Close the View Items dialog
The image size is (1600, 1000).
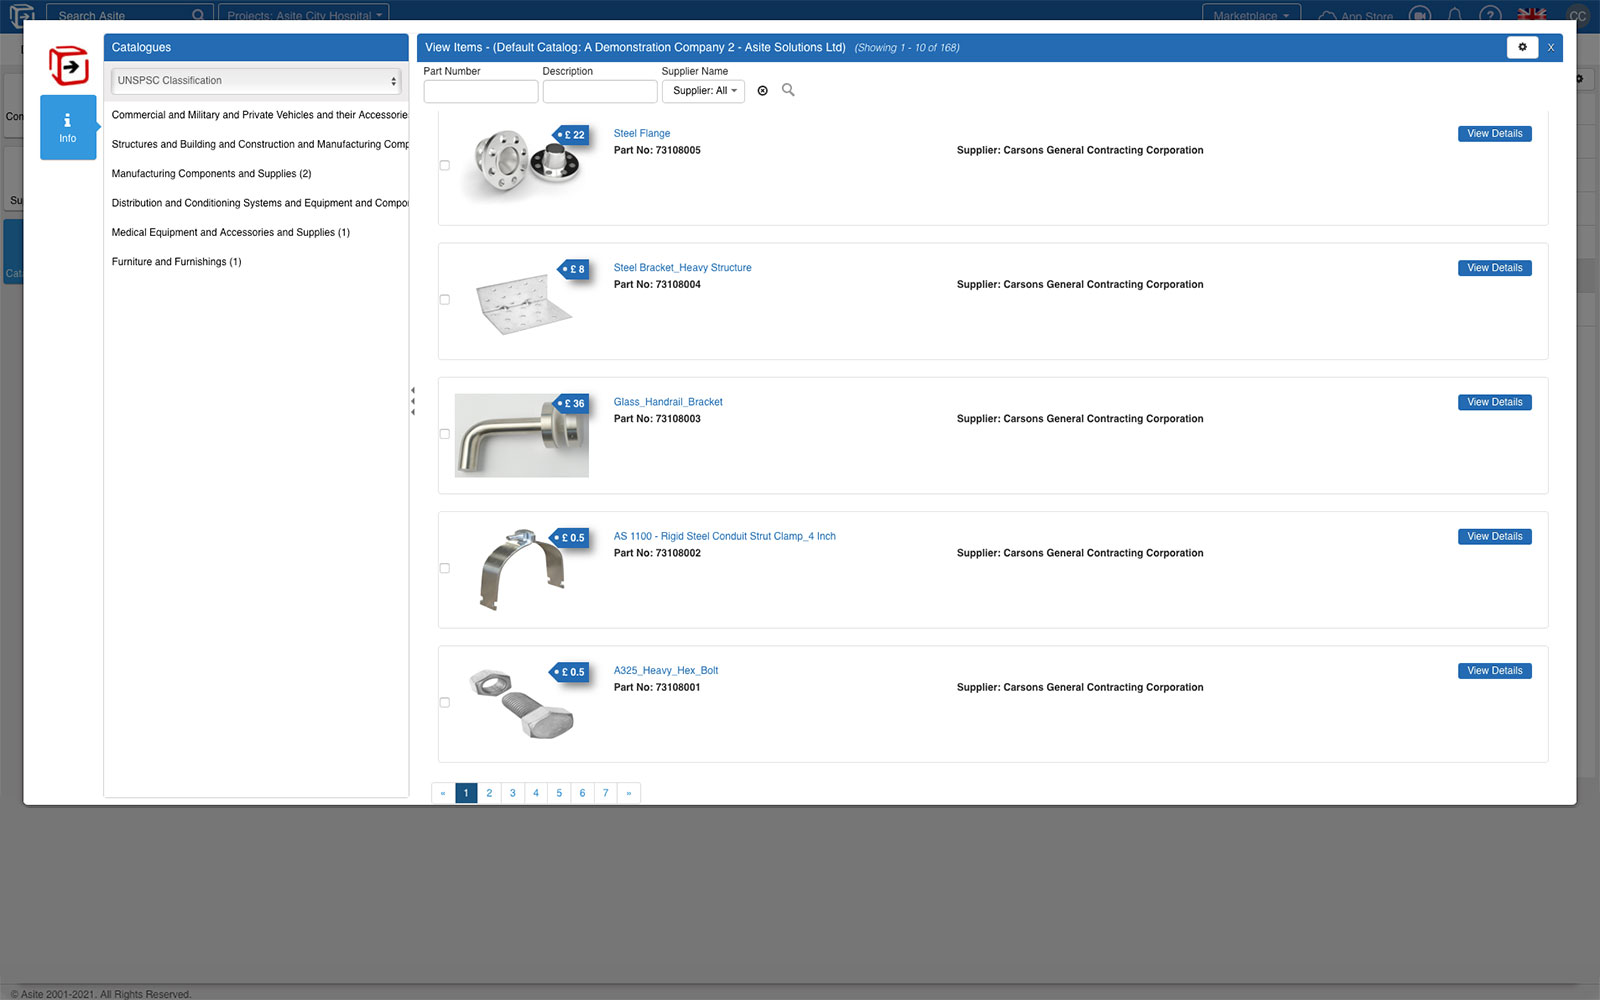(x=1551, y=47)
